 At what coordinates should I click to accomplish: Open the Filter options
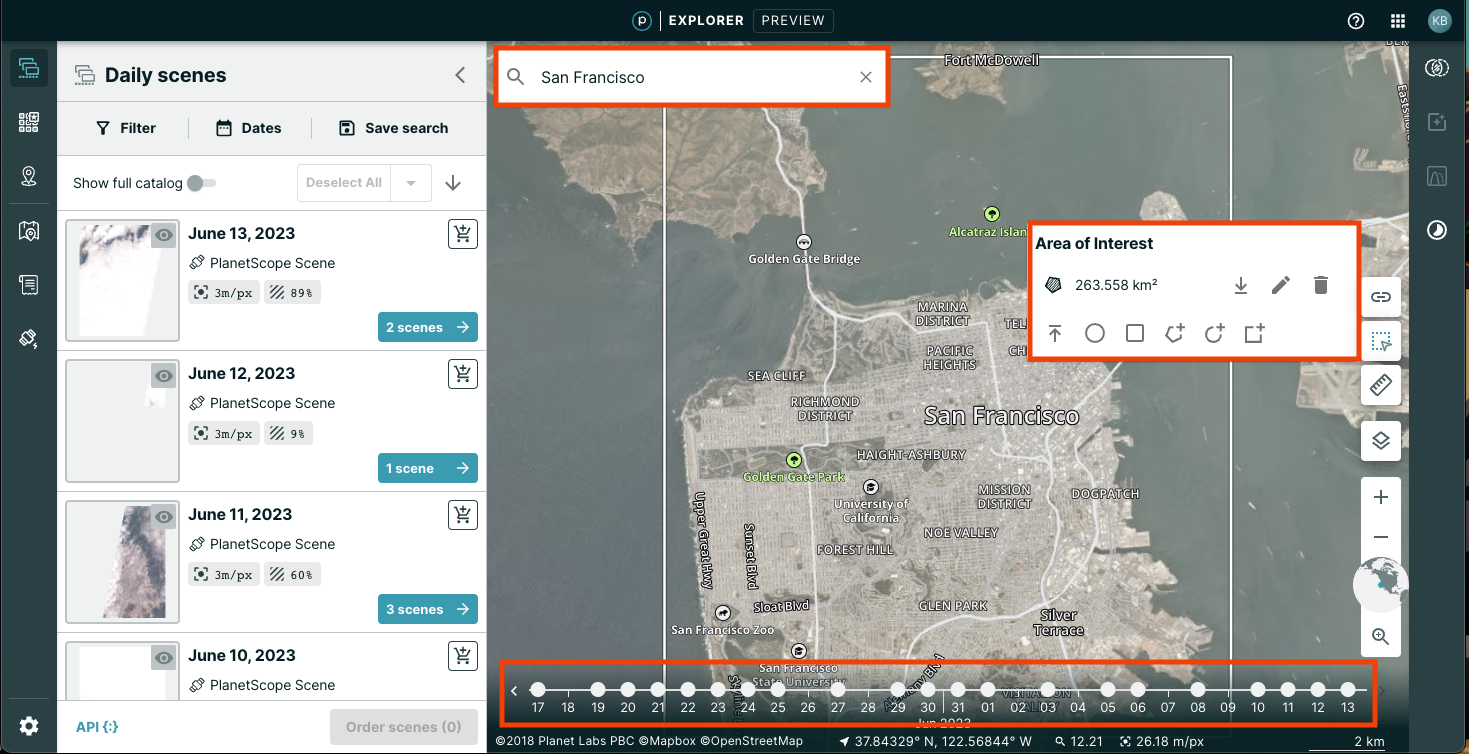click(126, 128)
